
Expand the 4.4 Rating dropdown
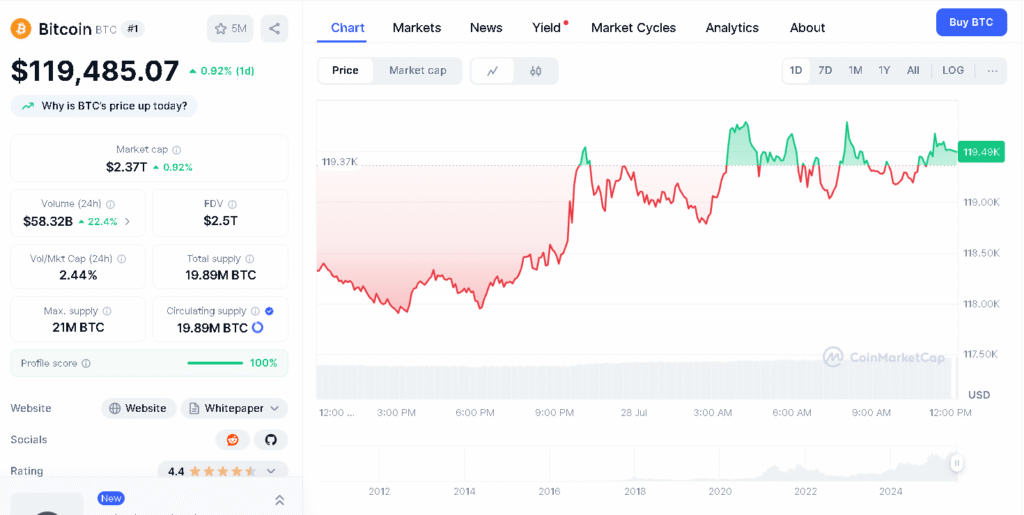coord(271,471)
